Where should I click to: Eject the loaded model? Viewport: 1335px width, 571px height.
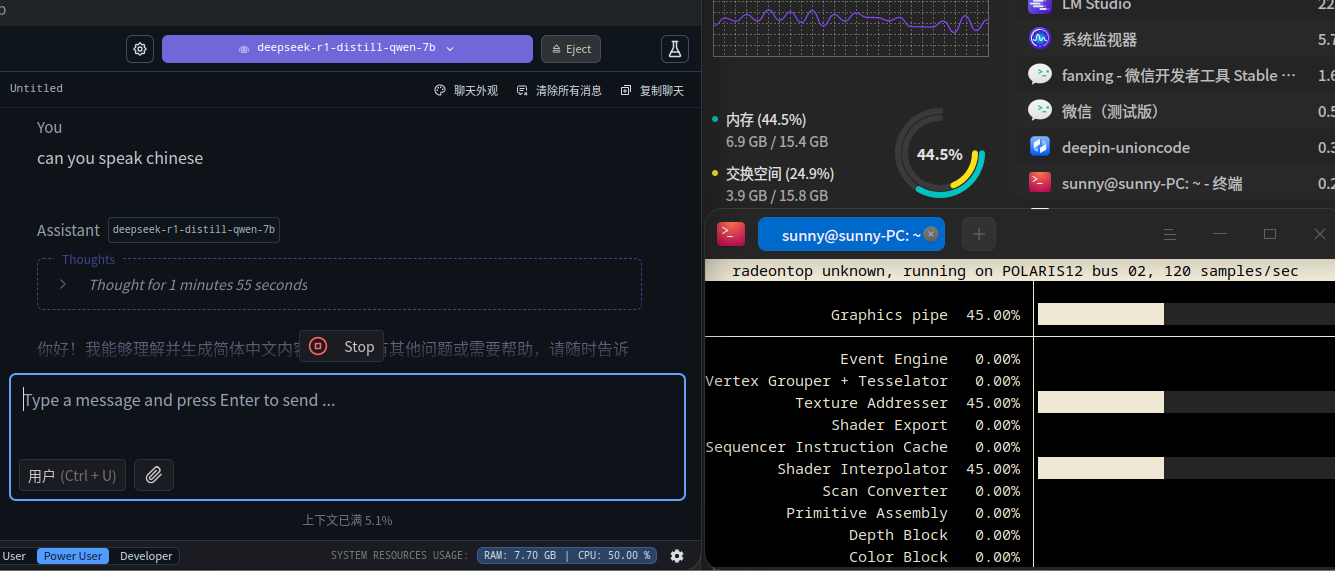click(571, 49)
